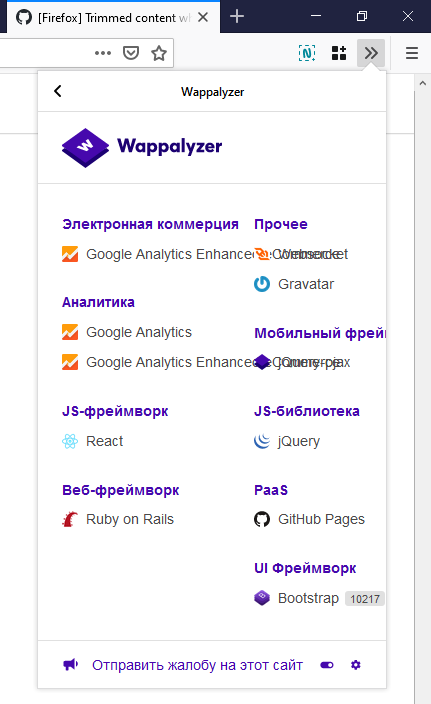Click the 'Отправить жалобу на этот сайт' link
431x704 pixels.
point(198,665)
